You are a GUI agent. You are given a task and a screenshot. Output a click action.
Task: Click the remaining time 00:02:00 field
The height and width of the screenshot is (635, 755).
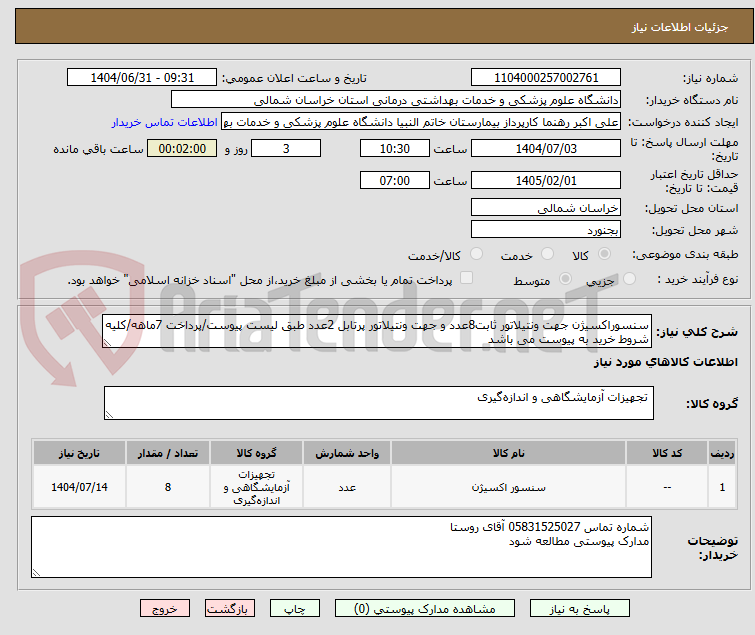[182, 148]
